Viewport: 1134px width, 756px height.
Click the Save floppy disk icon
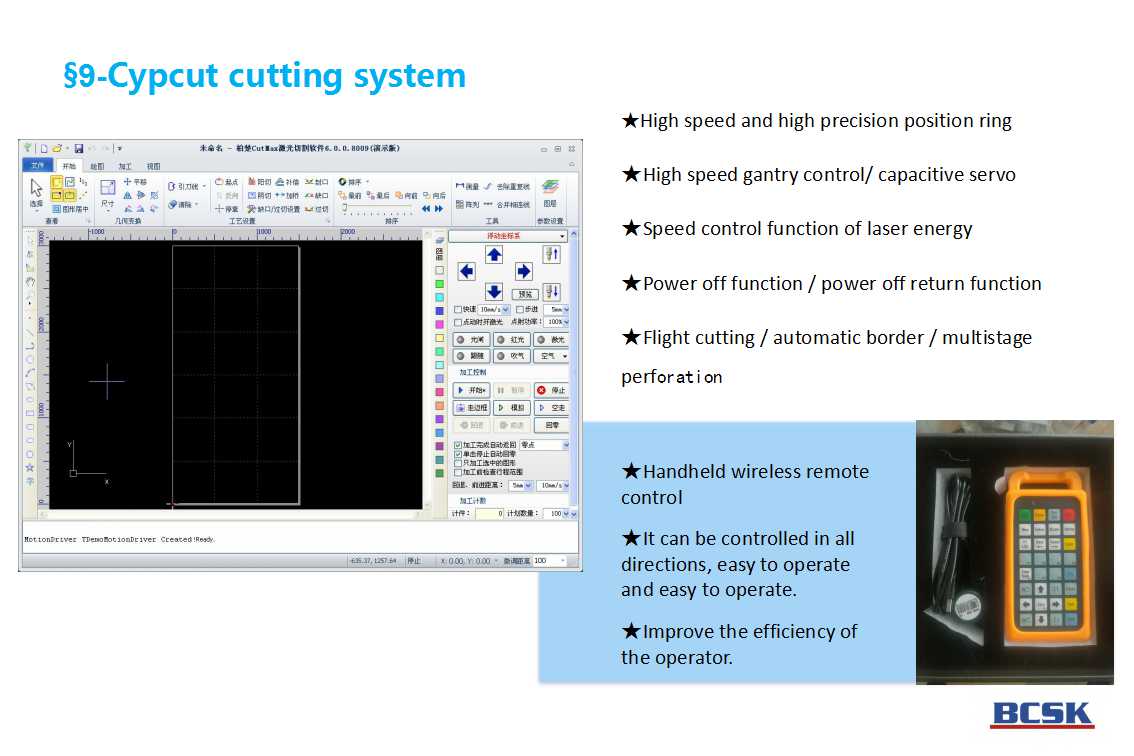pyautogui.click(x=79, y=148)
